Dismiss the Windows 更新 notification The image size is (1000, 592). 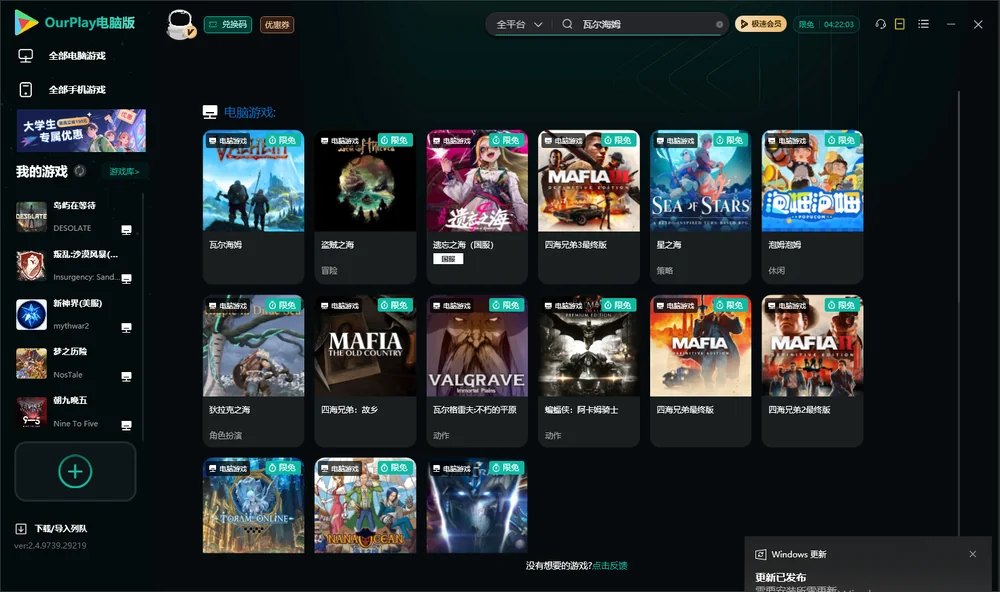pos(973,554)
